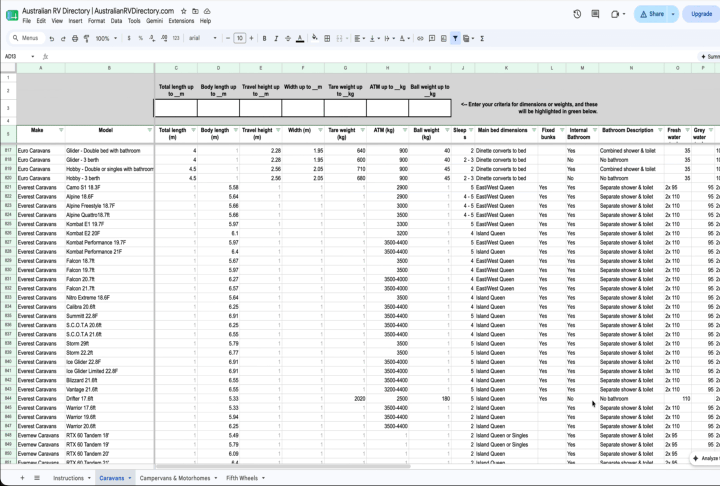The height and width of the screenshot is (486, 720).
Task: Click the Insert chart icon
Action: [444, 39]
